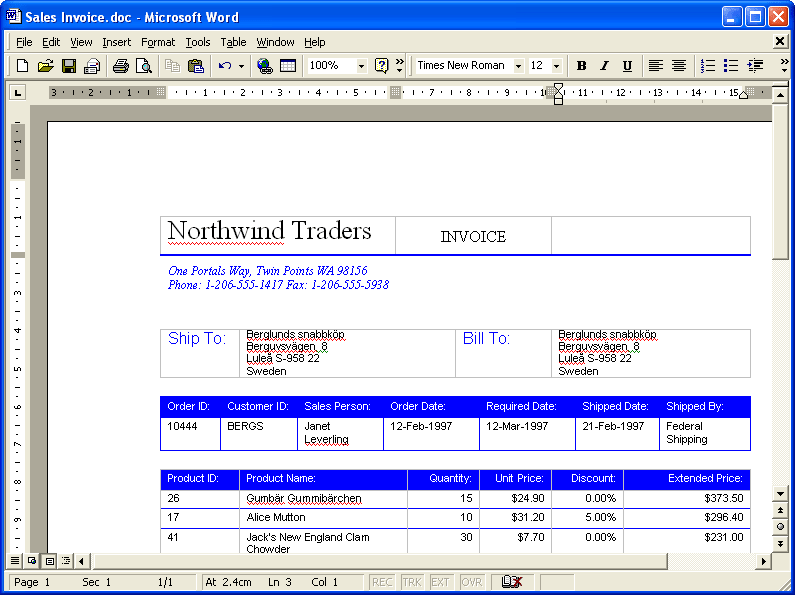This screenshot has width=795, height=595.
Task: Click the INVOICE heading text
Action: click(473, 237)
